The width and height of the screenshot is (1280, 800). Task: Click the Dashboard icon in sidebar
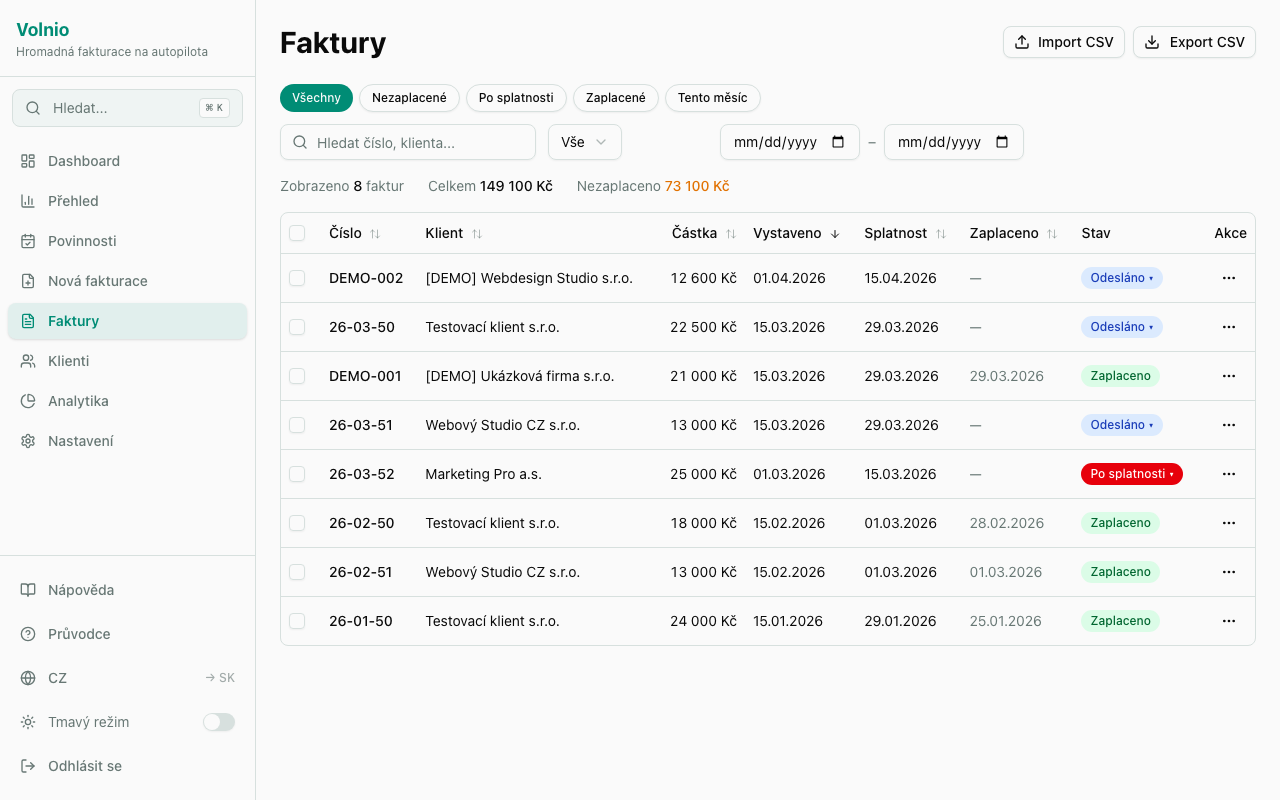28,161
